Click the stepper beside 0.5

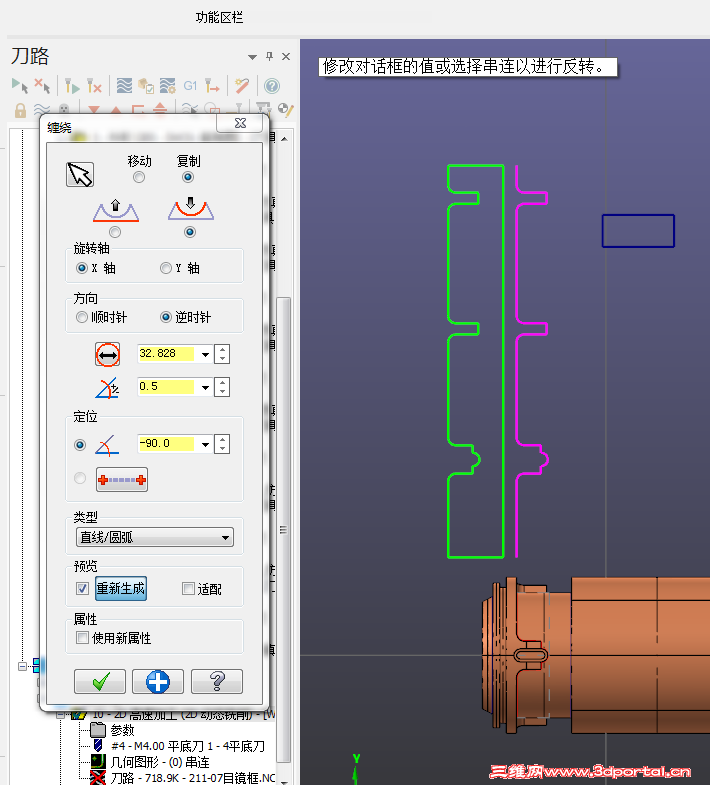222,387
